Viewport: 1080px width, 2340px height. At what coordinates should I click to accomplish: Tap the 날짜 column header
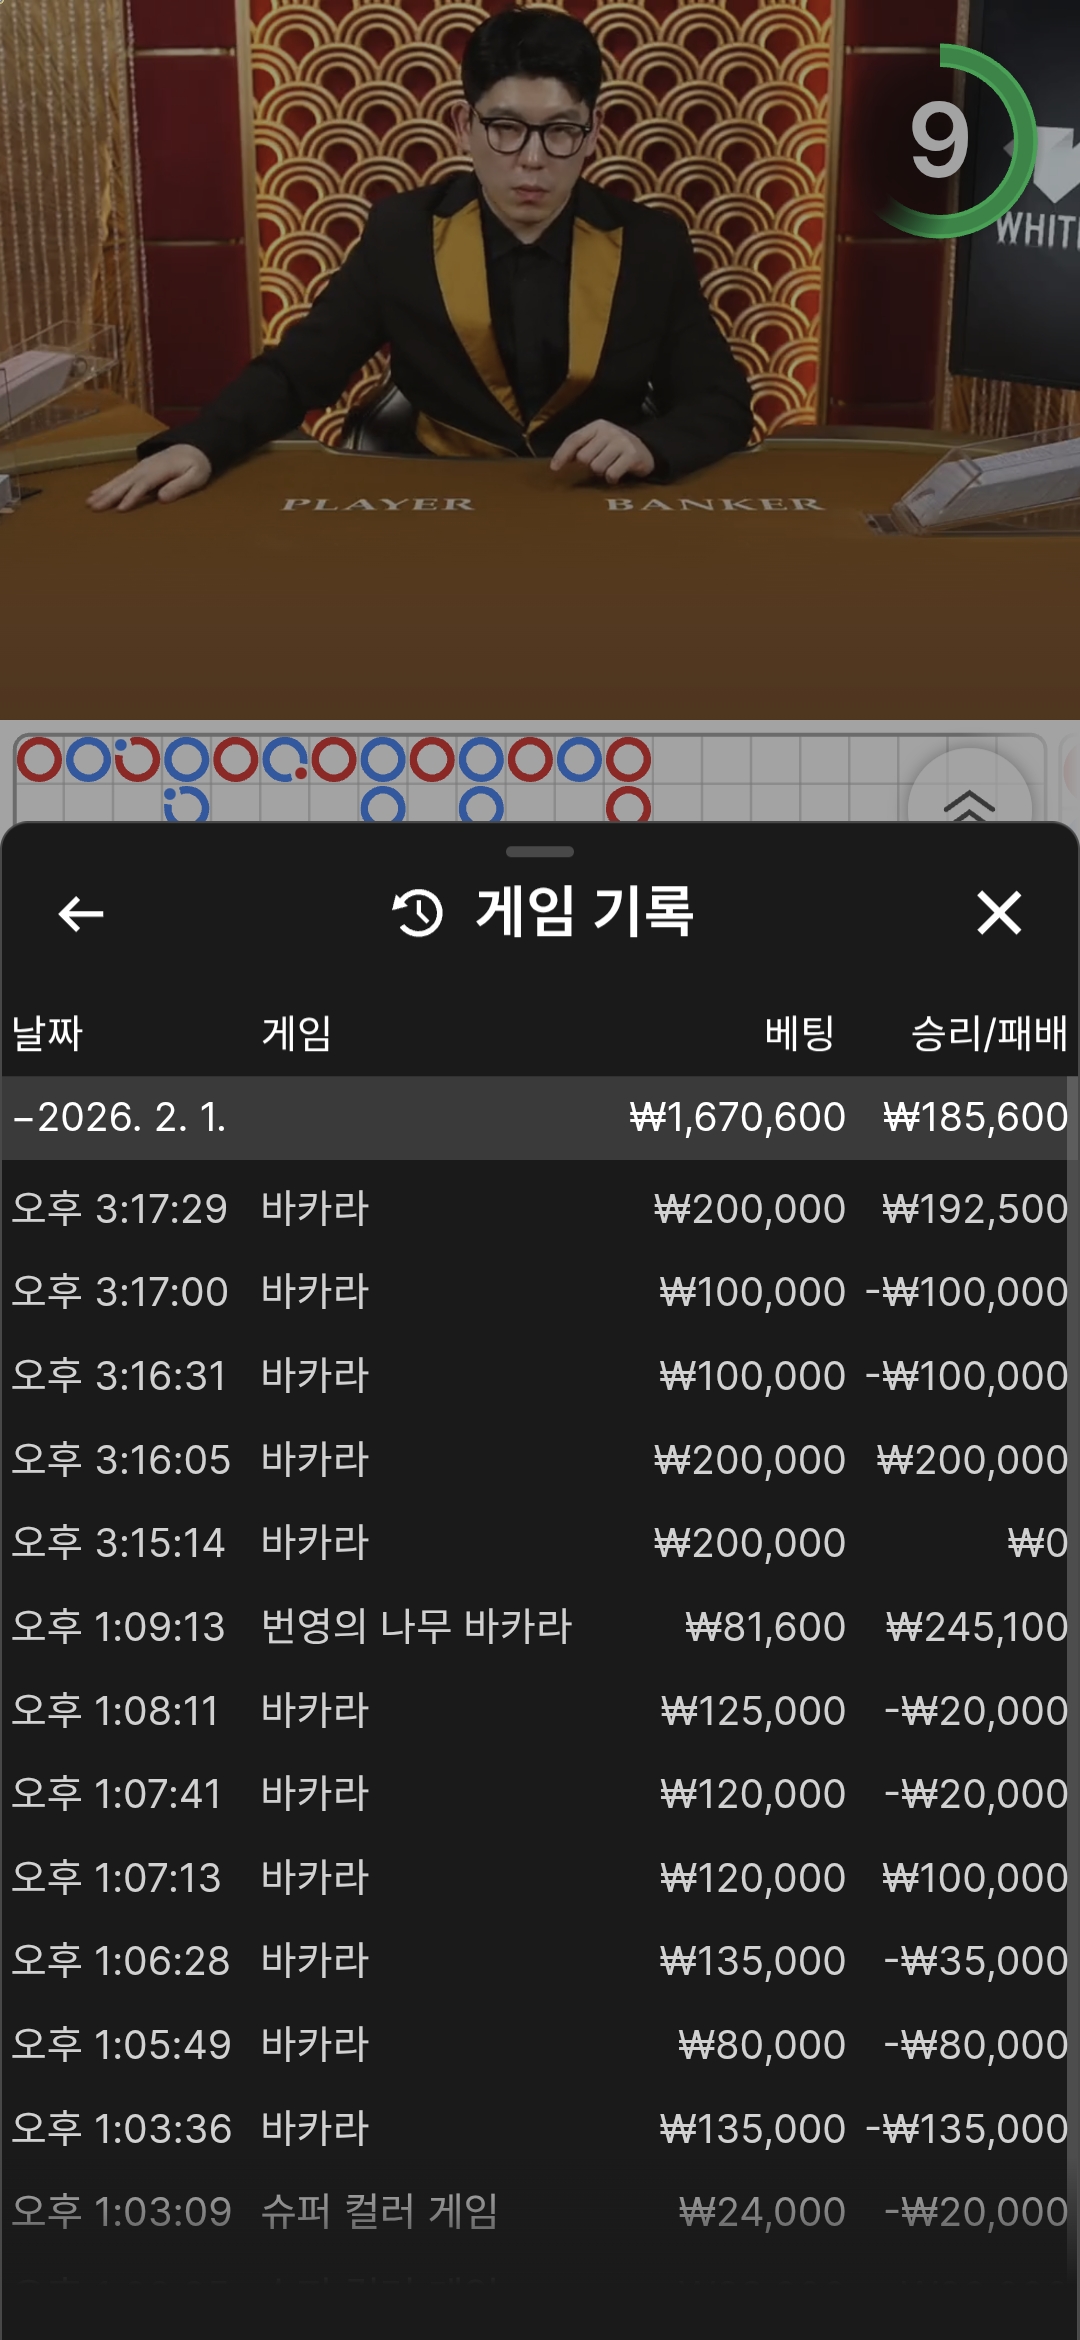(47, 1033)
